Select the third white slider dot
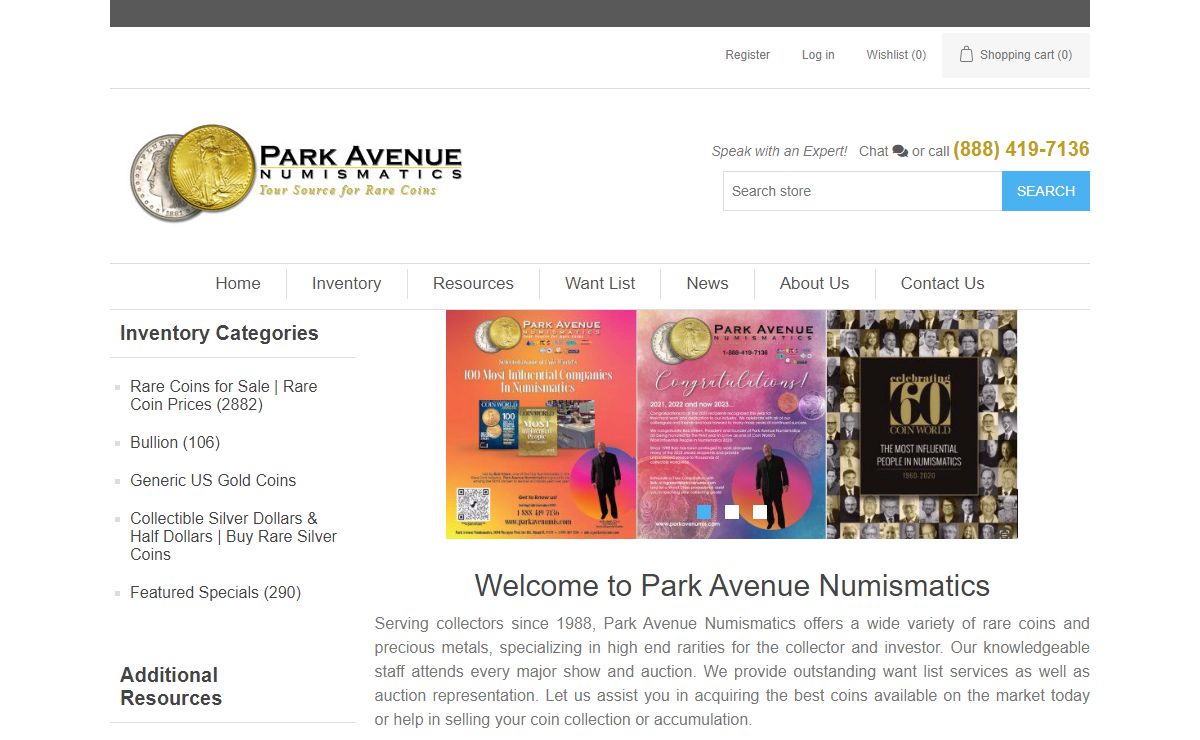The width and height of the screenshot is (1200, 740). (x=760, y=512)
